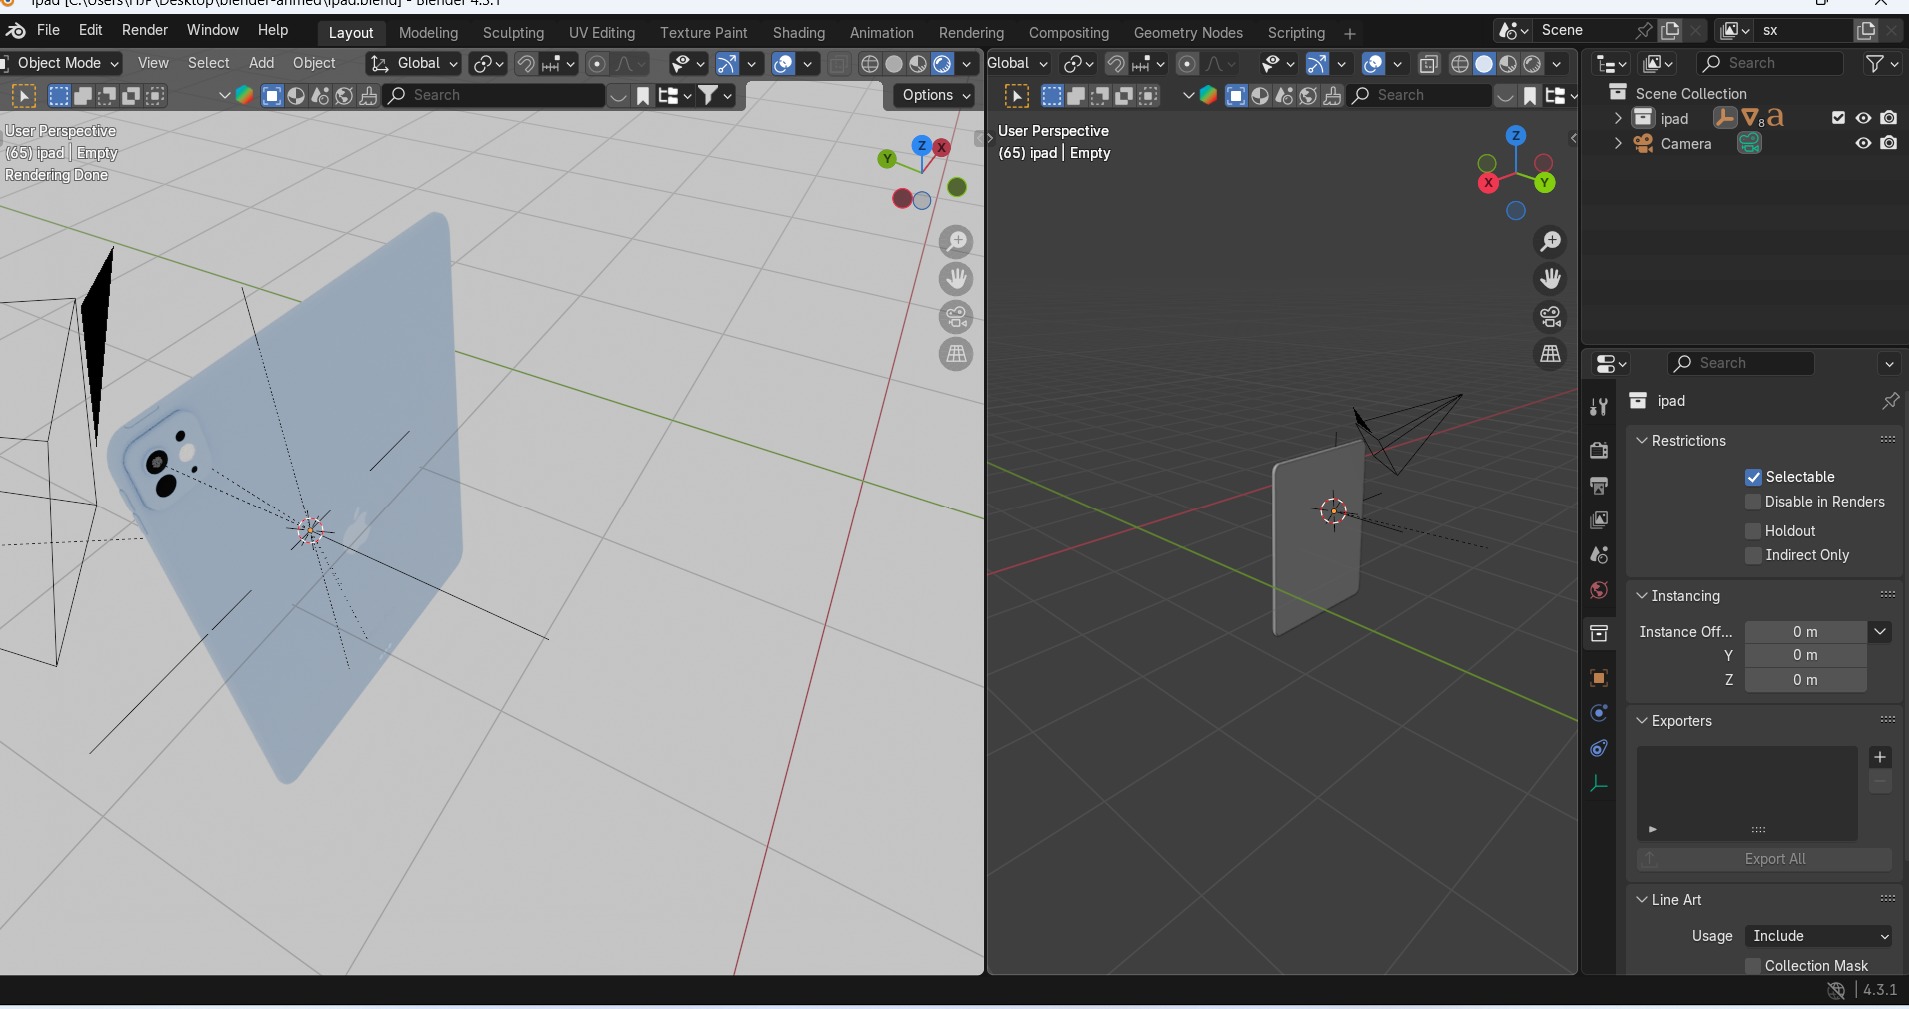Enable the Indirect Only checkbox
The image size is (1909, 1009).
click(x=1753, y=555)
